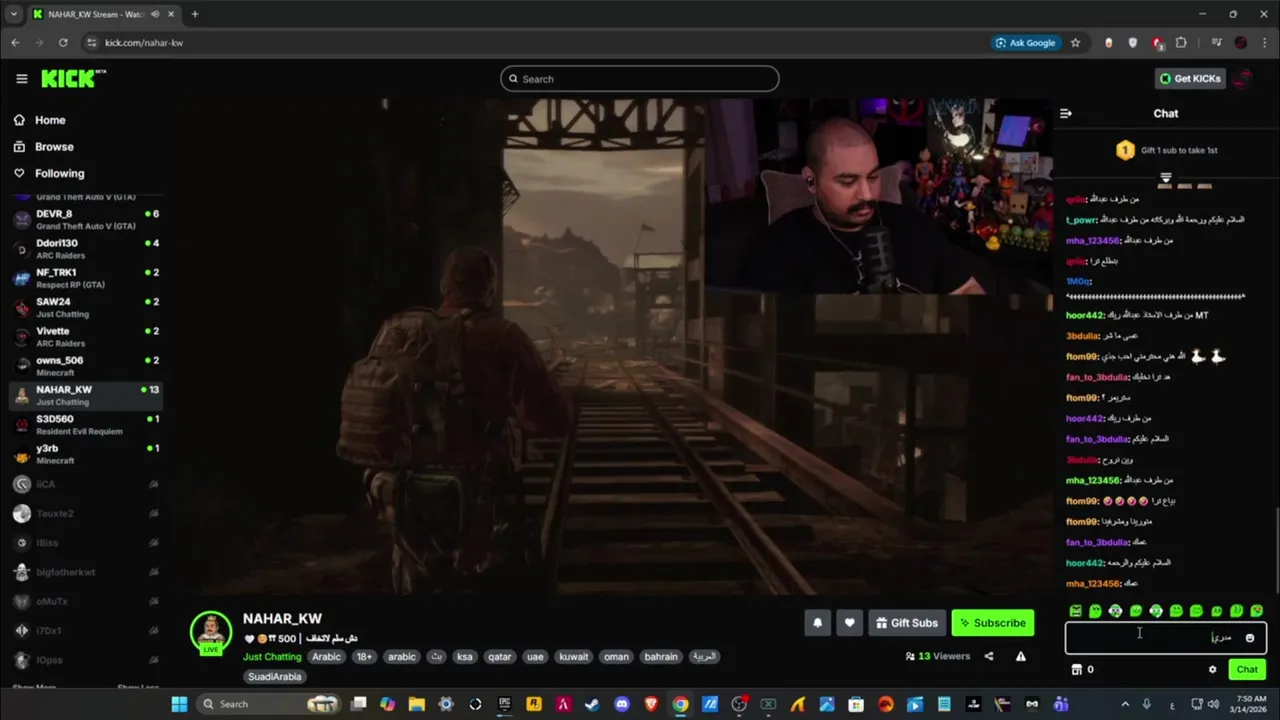Select first green emote in quick emote bar
Image resolution: width=1280 pixels, height=720 pixels.
click(x=1075, y=611)
